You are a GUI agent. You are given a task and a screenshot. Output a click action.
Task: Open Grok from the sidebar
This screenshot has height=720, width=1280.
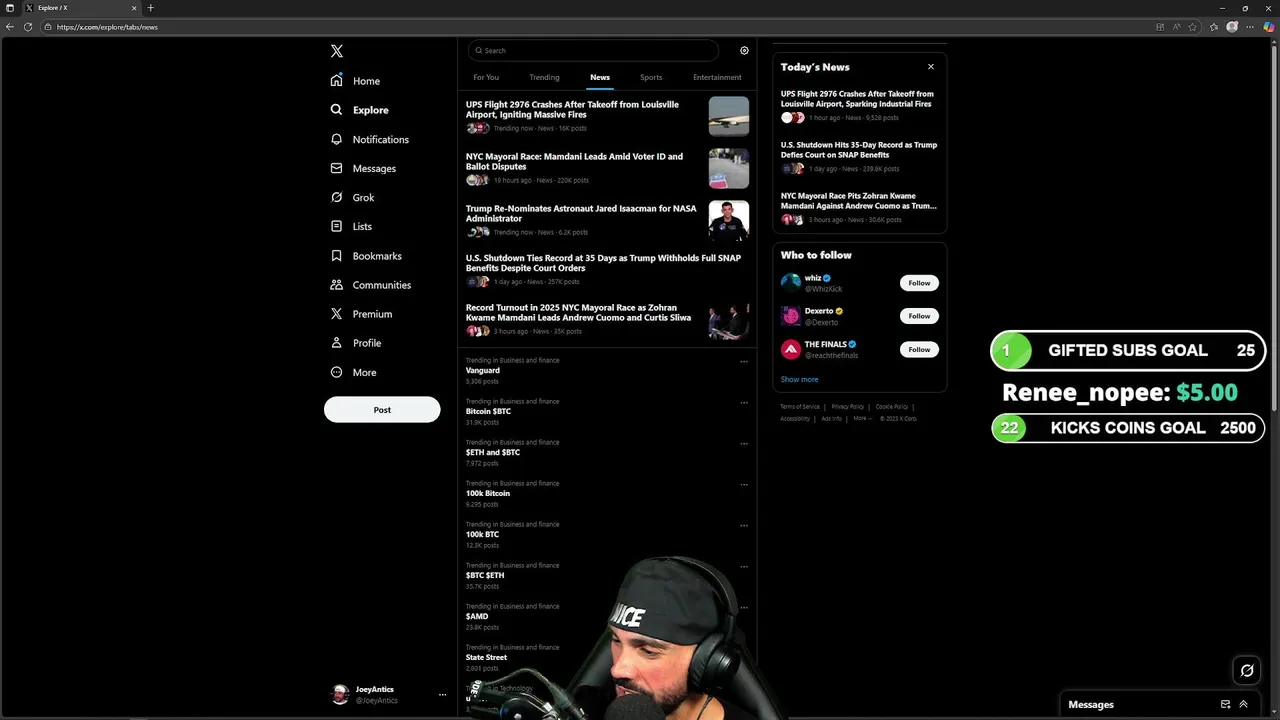(352, 197)
